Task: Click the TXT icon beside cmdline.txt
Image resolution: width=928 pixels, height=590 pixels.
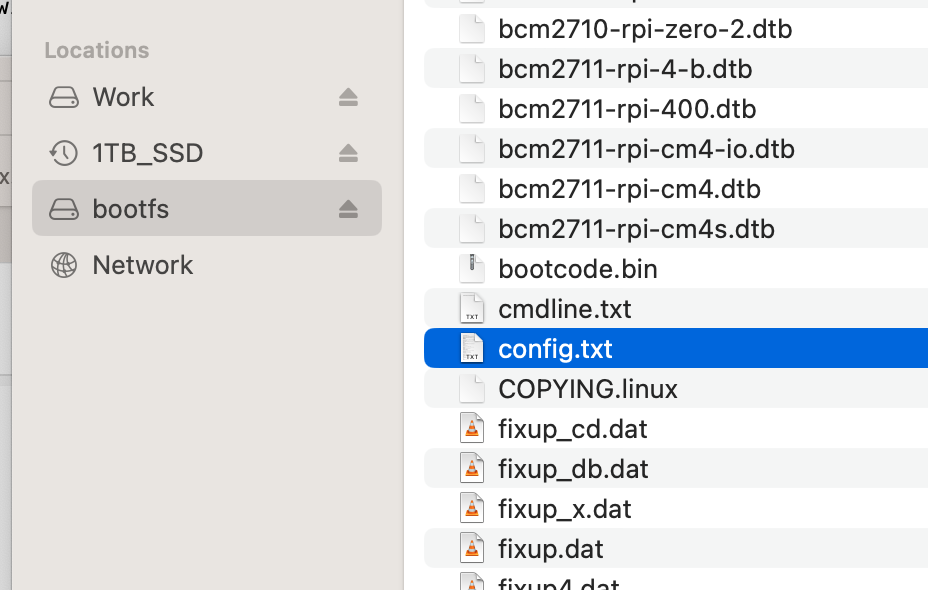Action: point(471,308)
